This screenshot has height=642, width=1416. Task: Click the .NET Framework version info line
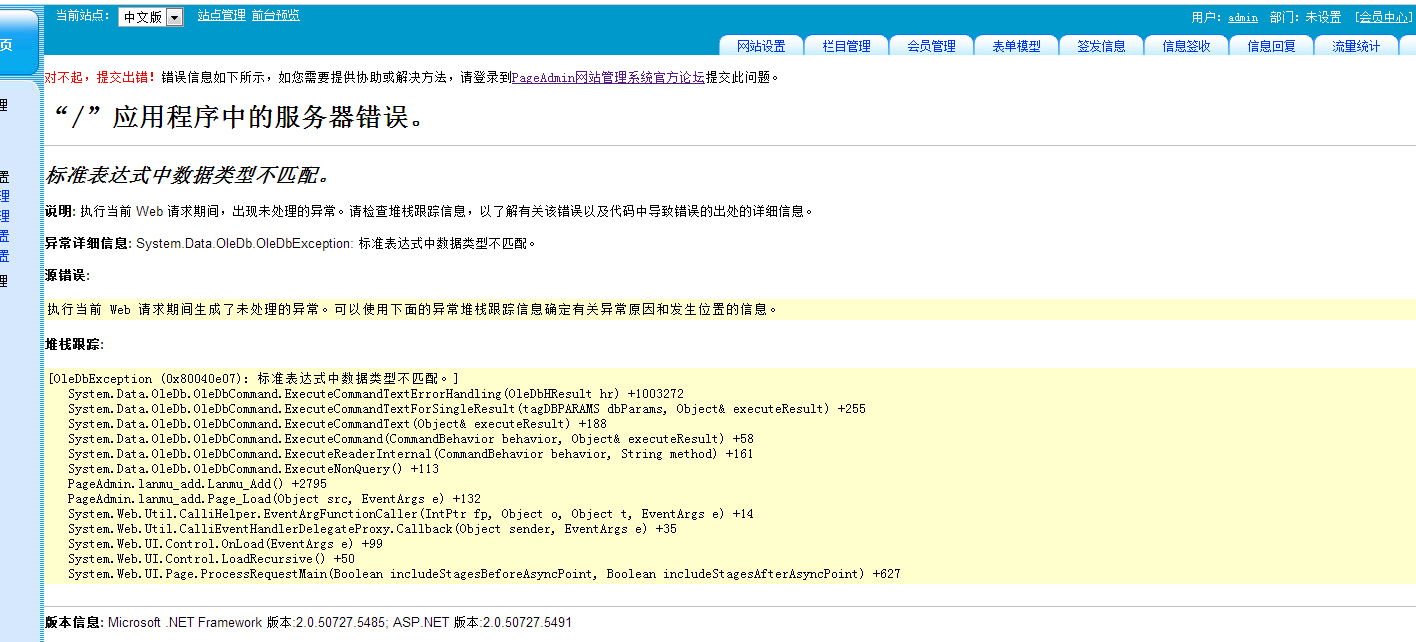pos(309,622)
